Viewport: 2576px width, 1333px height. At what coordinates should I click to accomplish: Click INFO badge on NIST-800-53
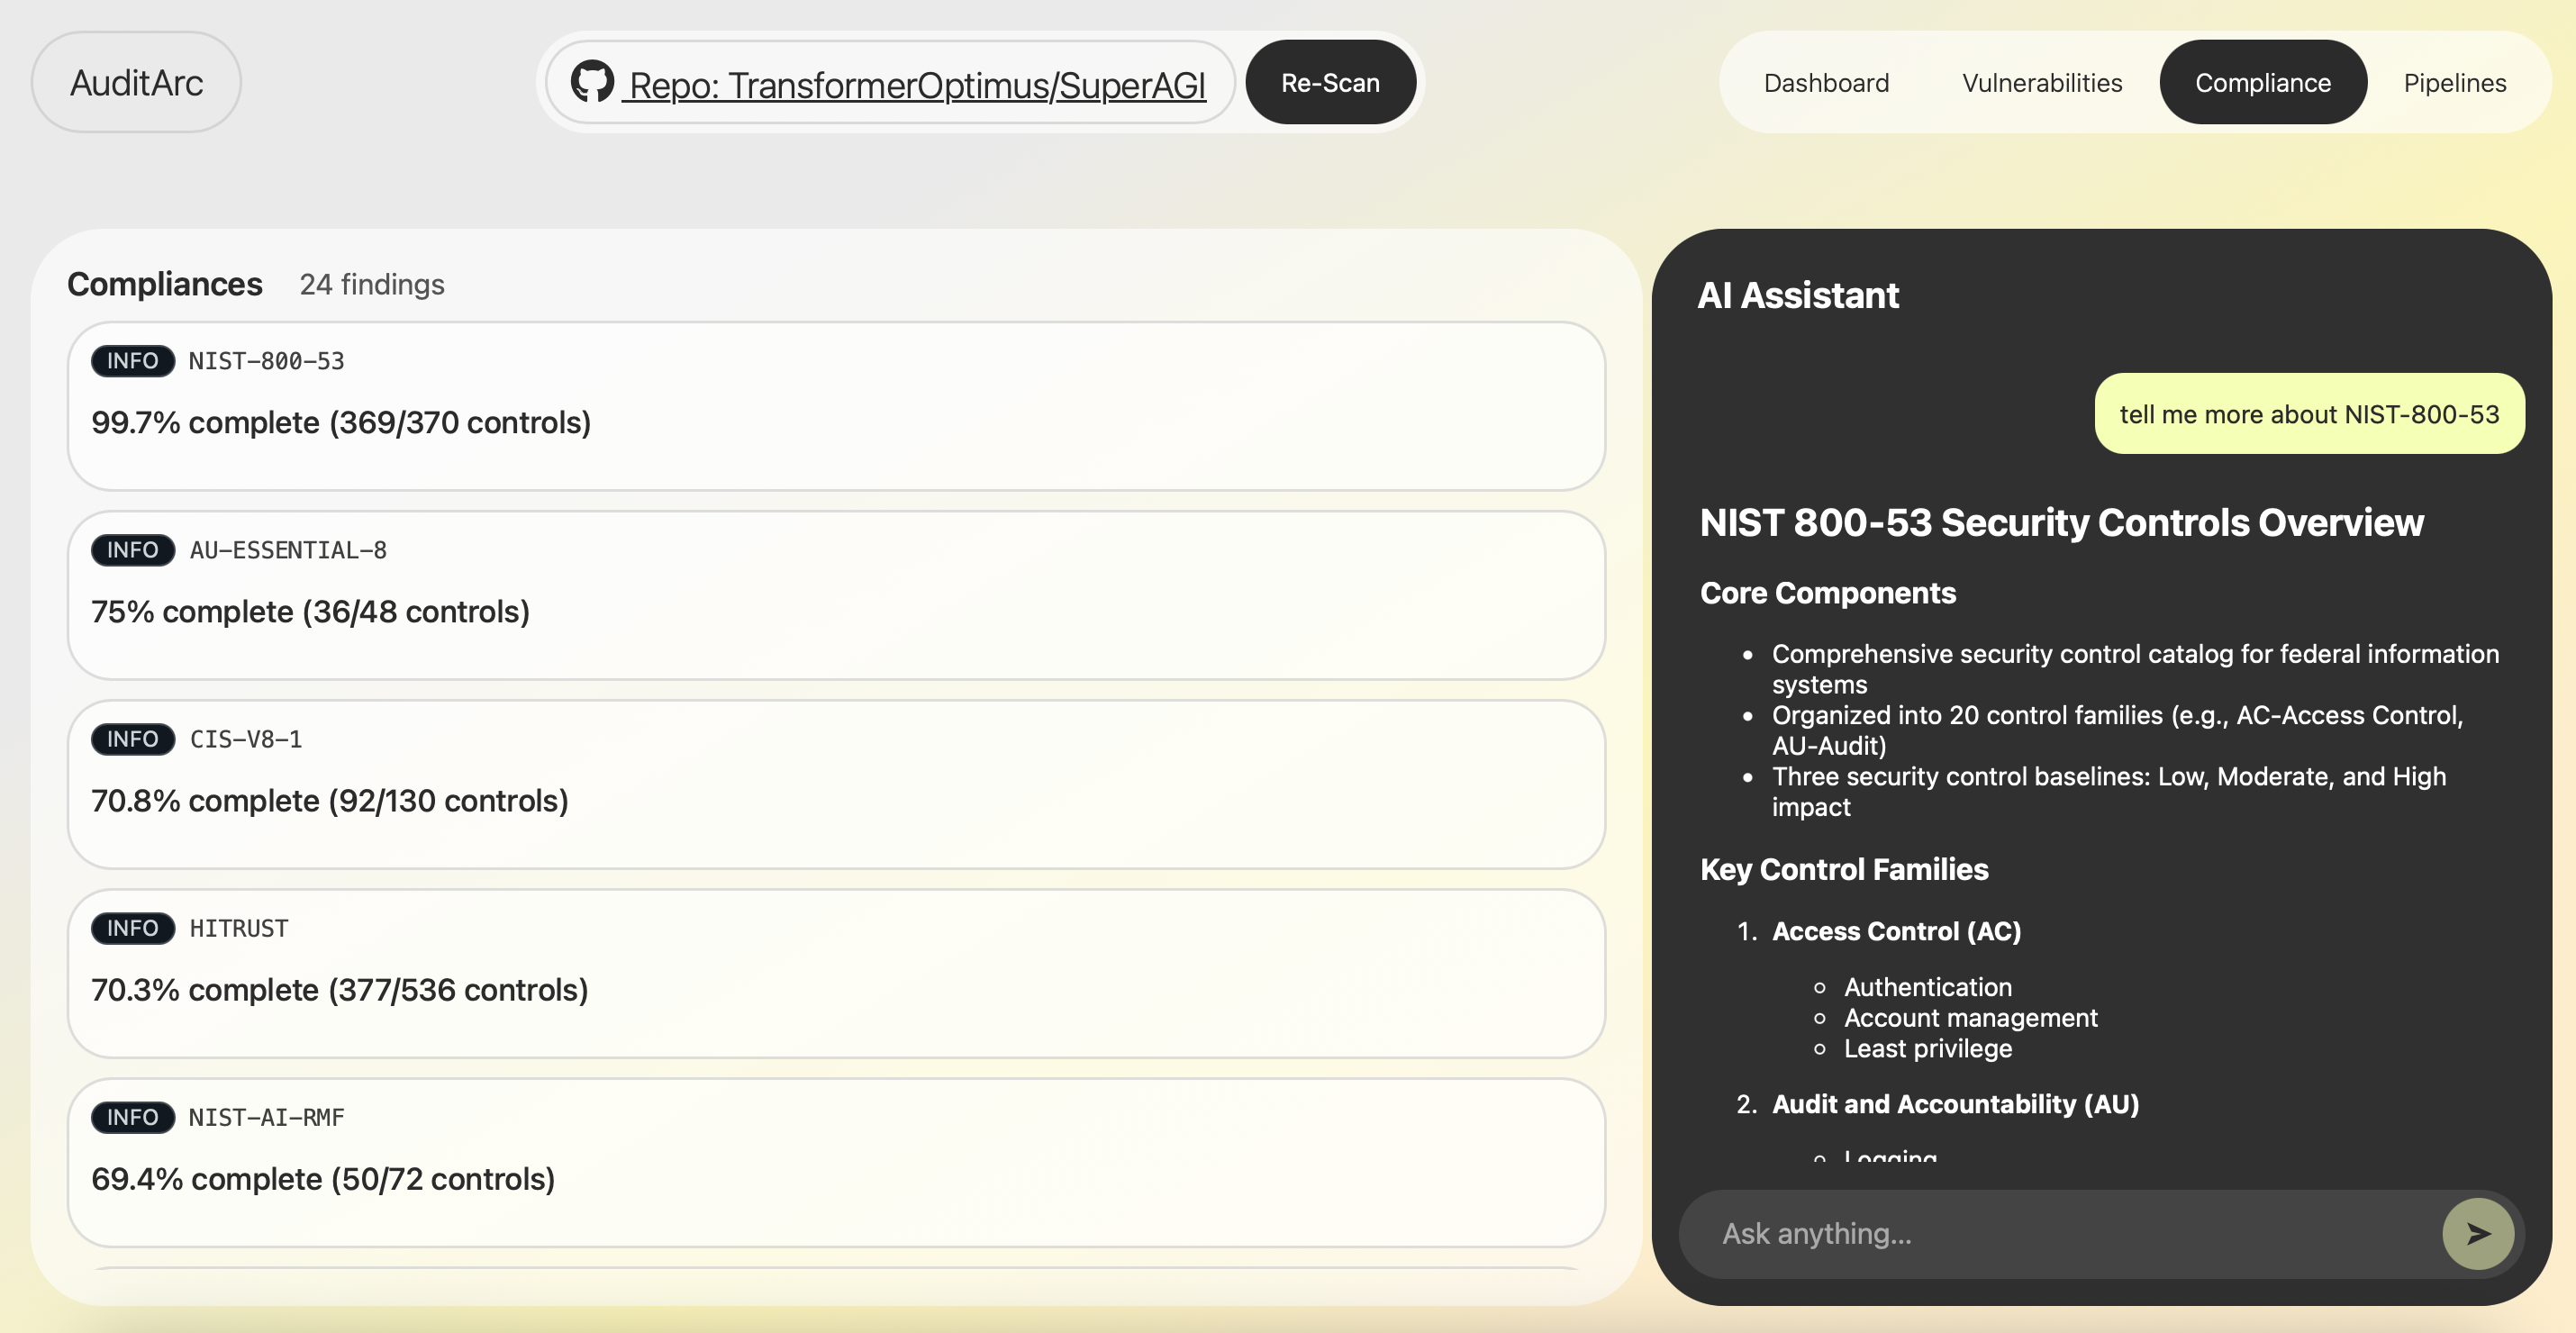132,361
